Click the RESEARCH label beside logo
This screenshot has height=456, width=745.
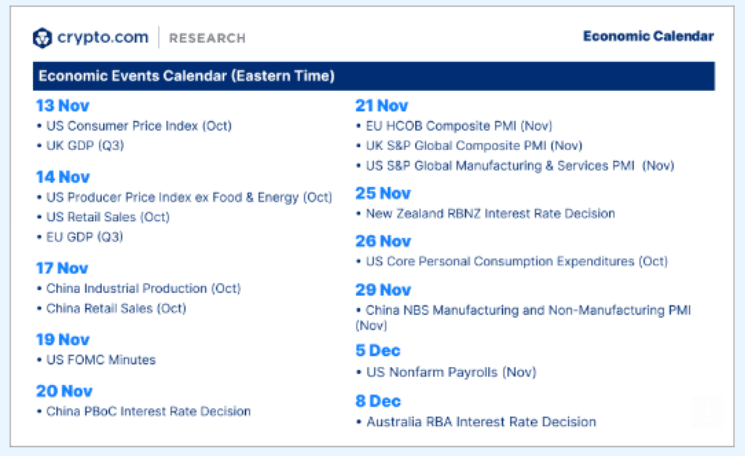207,38
